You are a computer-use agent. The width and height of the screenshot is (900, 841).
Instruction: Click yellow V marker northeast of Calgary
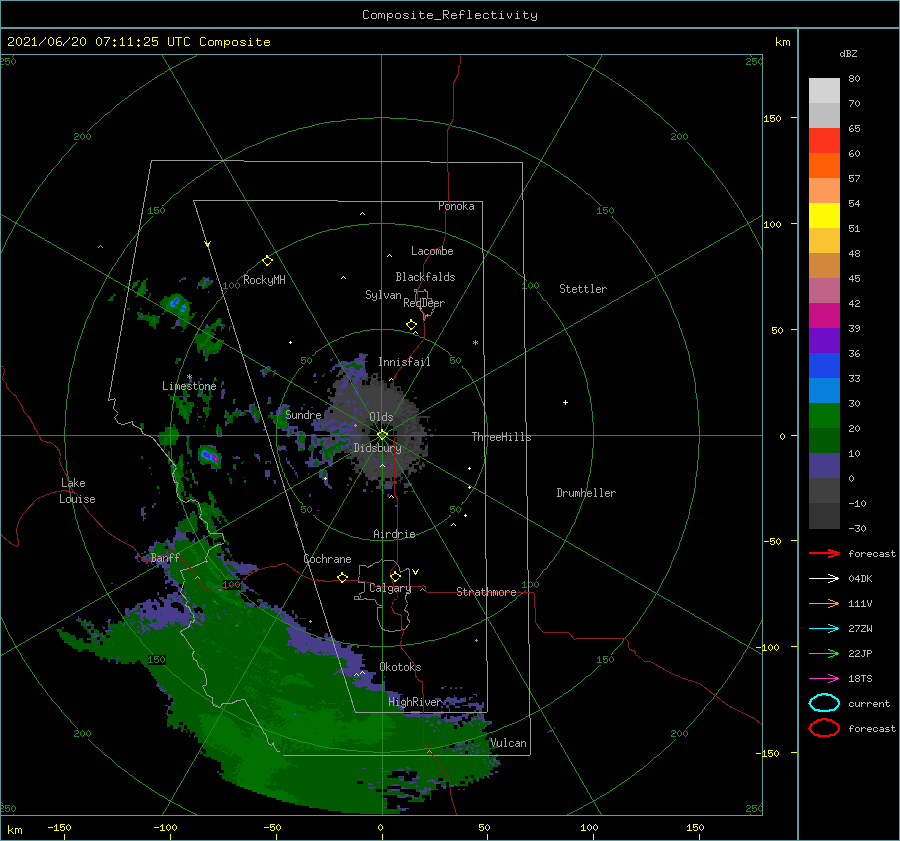[x=416, y=572]
